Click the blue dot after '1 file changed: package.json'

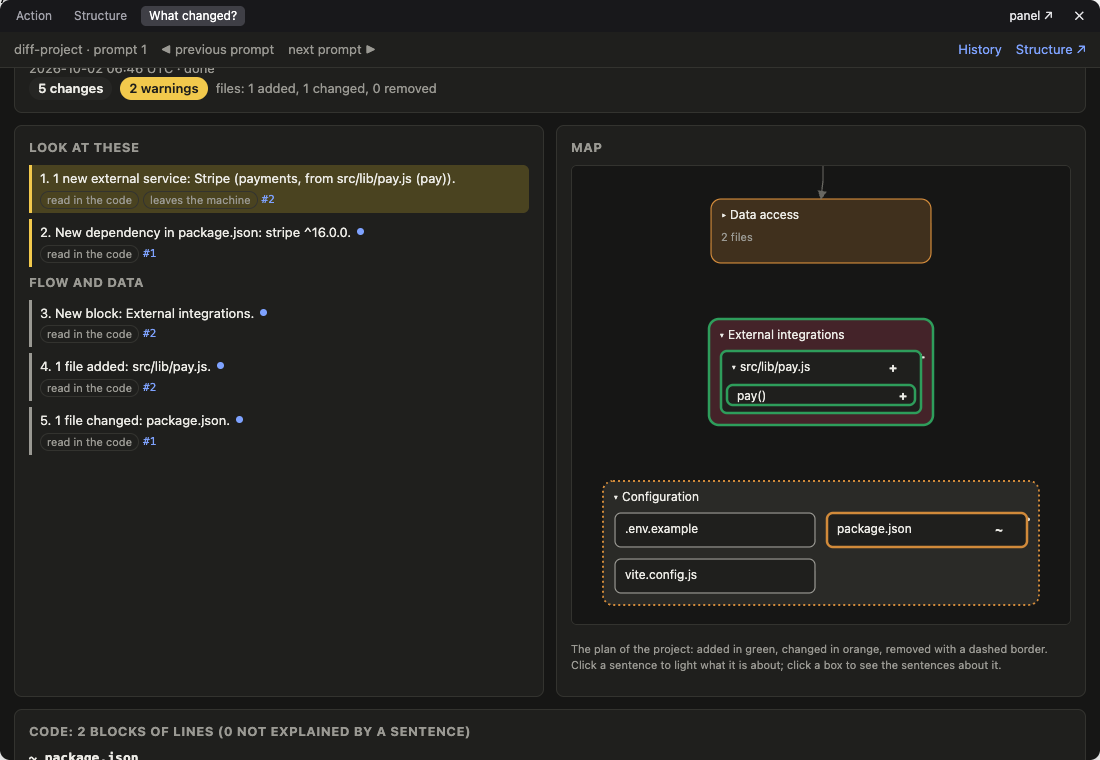(x=239, y=420)
